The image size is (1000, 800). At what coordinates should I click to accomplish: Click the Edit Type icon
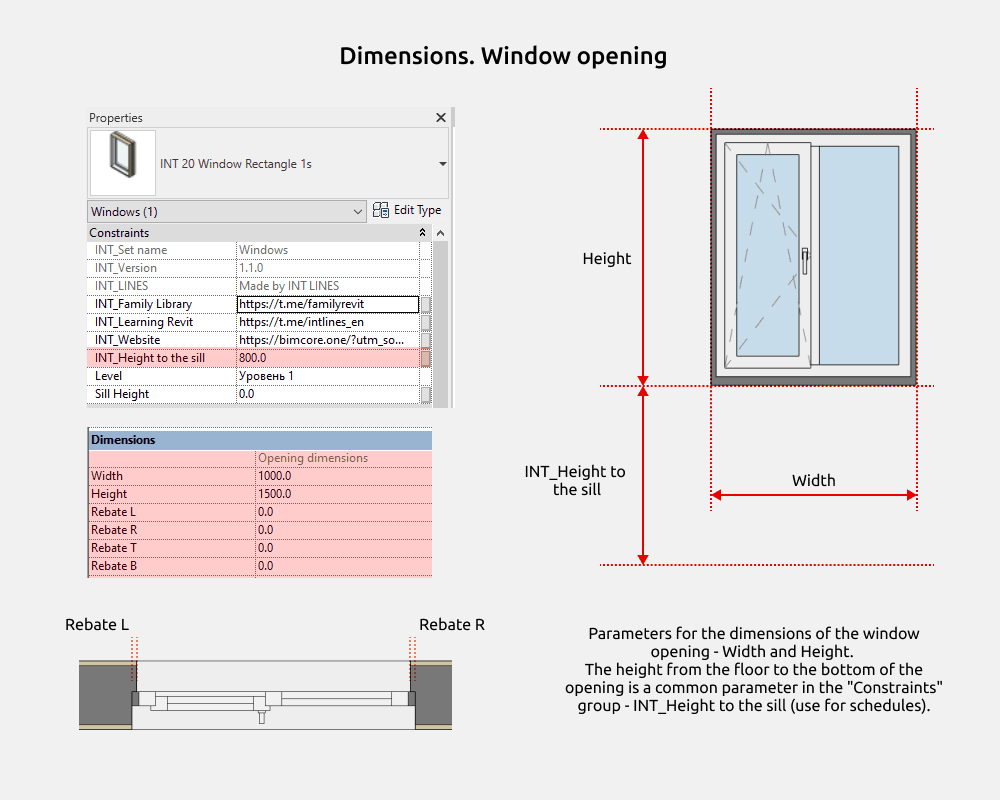click(x=381, y=210)
